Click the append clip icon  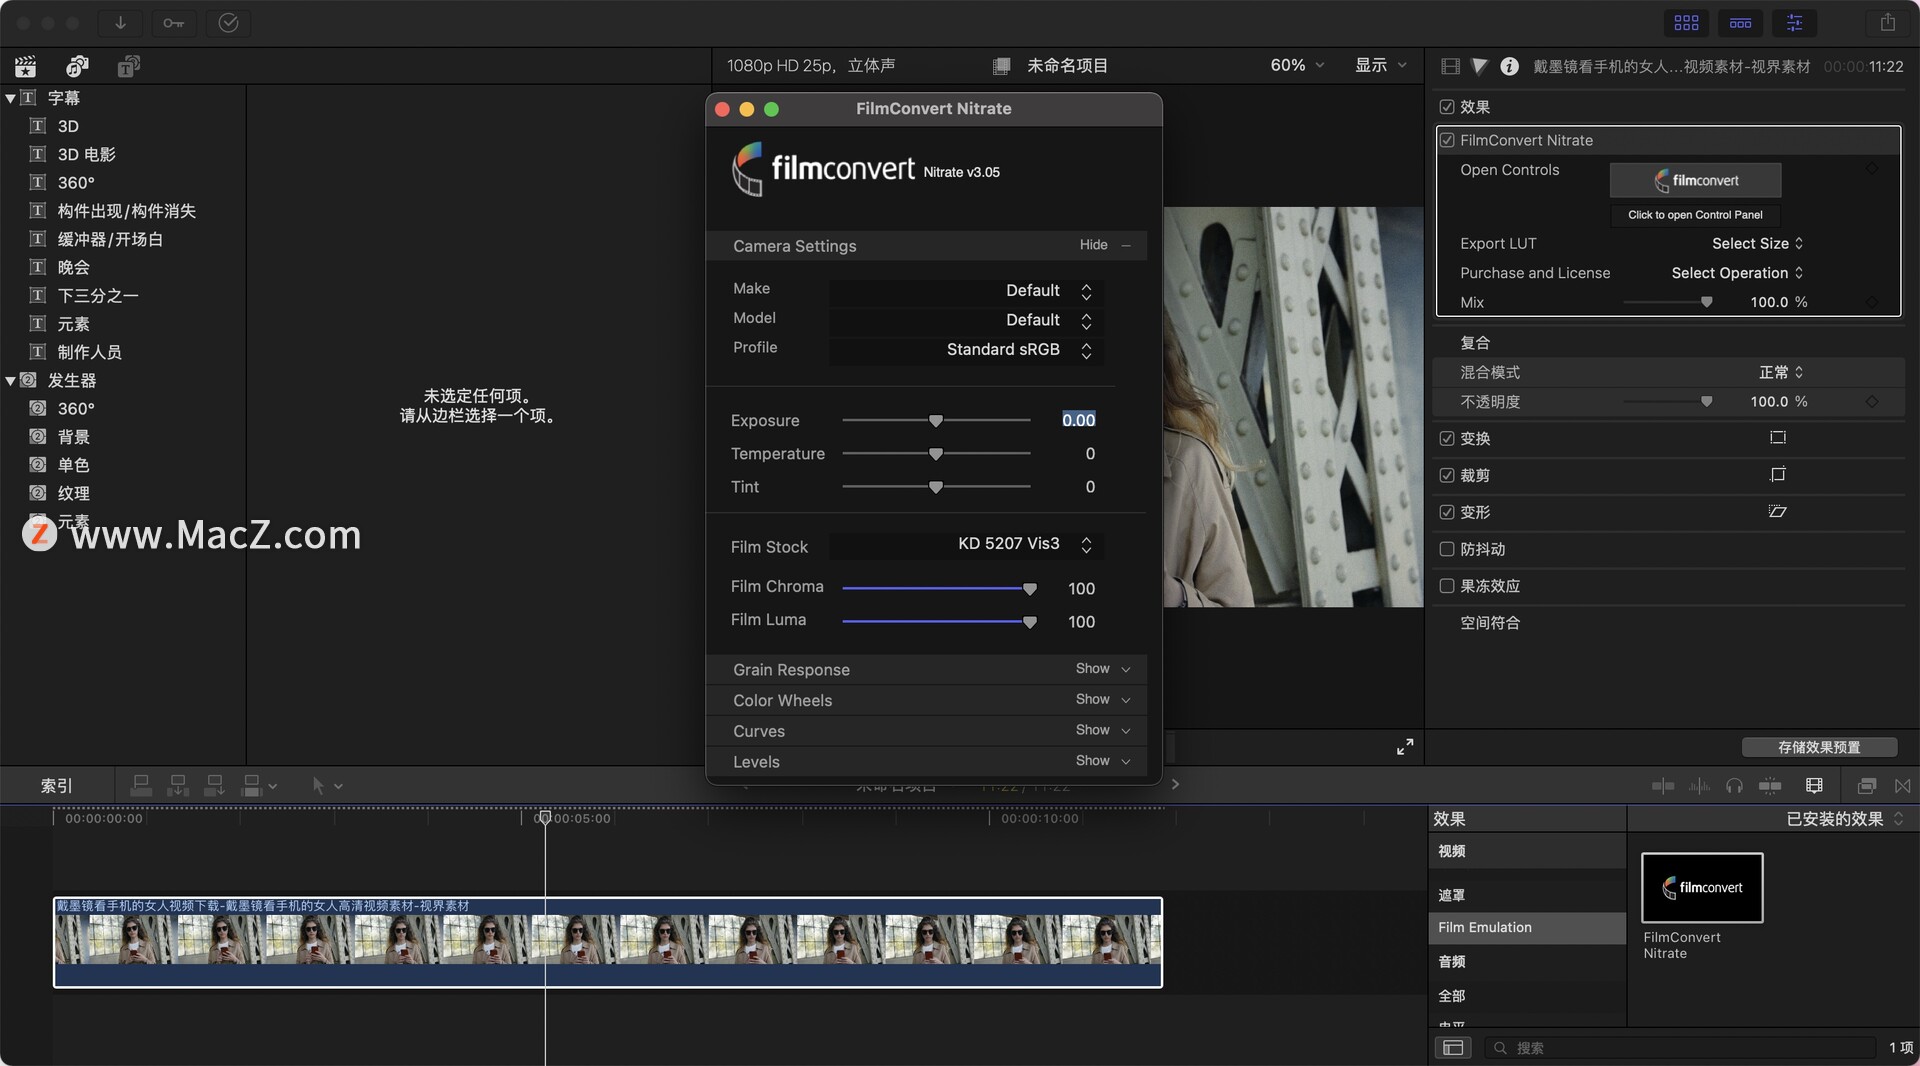[x=214, y=786]
